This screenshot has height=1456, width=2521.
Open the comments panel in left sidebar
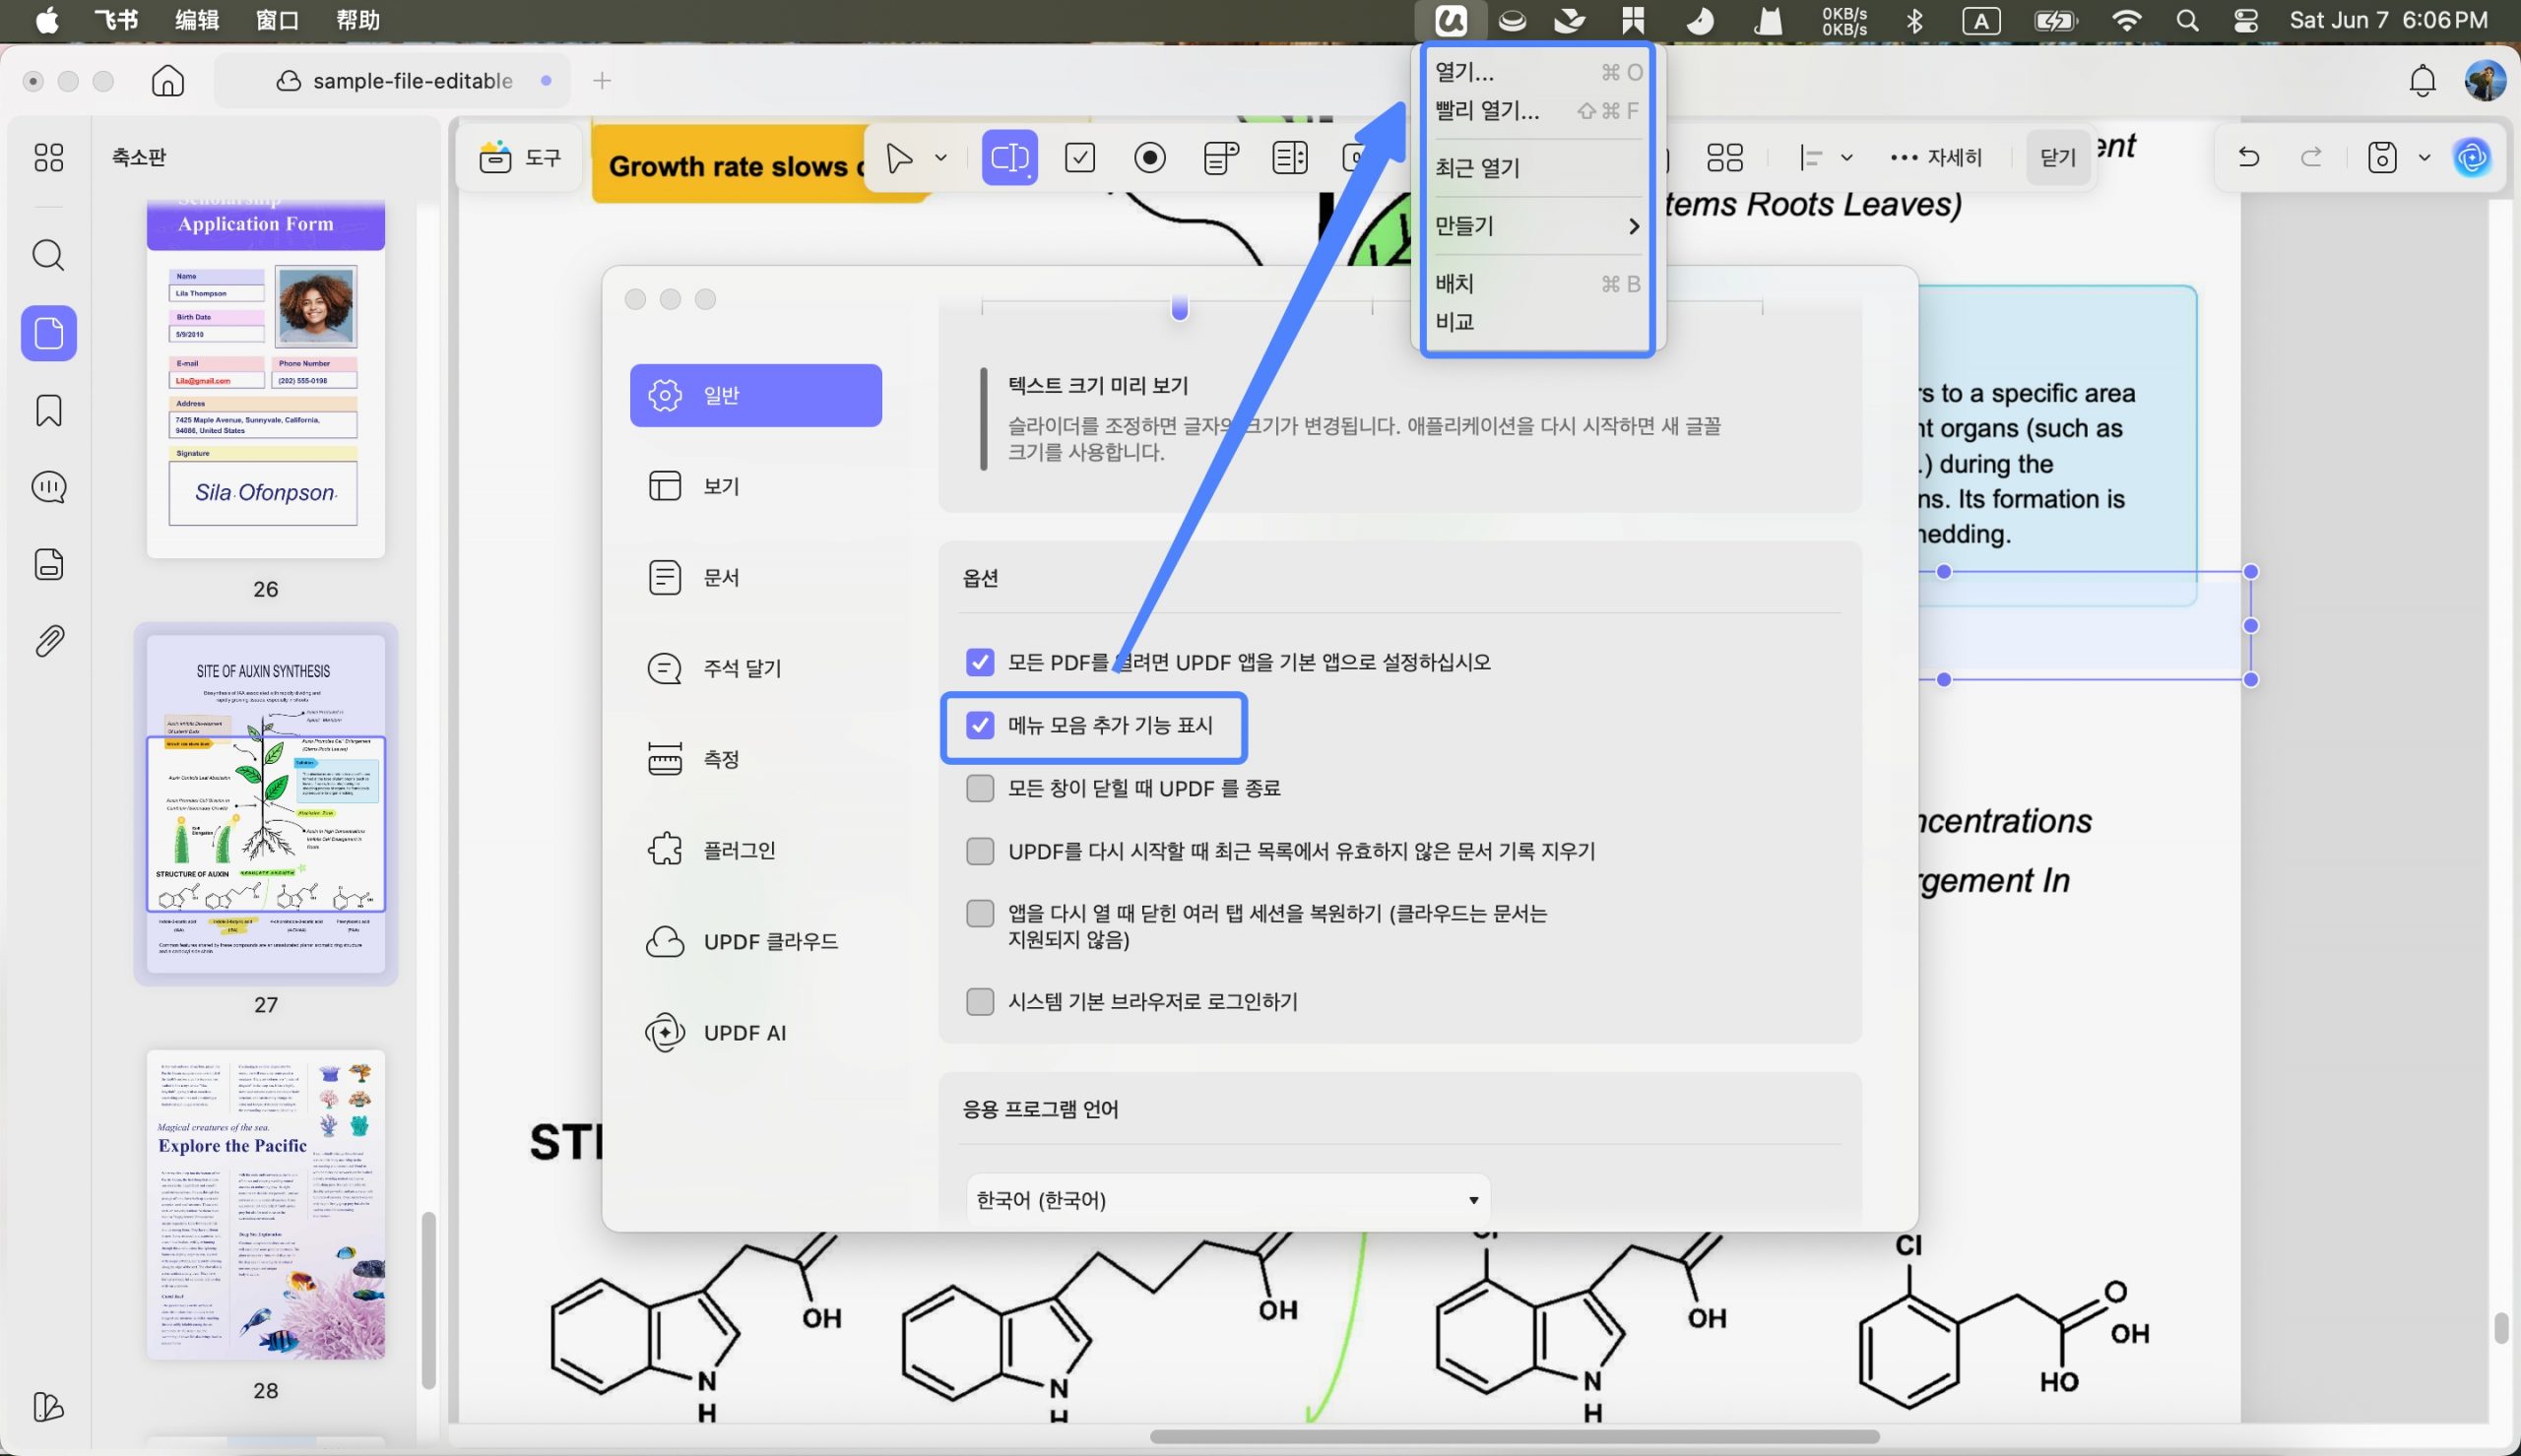click(x=49, y=487)
